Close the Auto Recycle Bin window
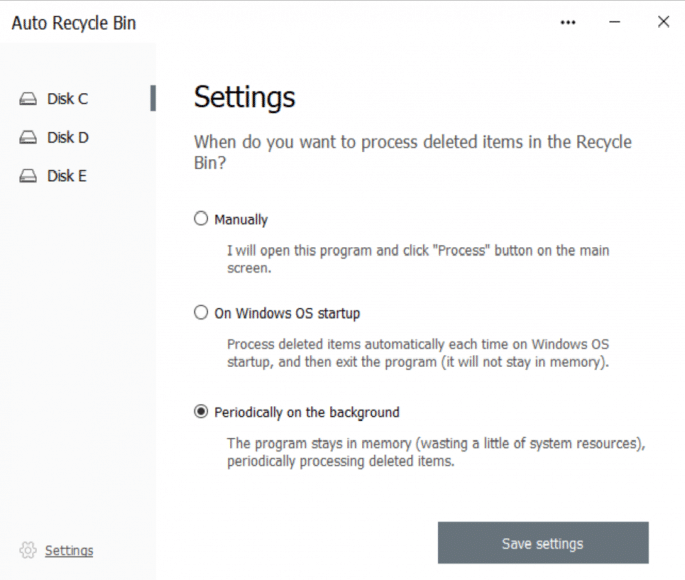The image size is (685, 580). pos(663,22)
